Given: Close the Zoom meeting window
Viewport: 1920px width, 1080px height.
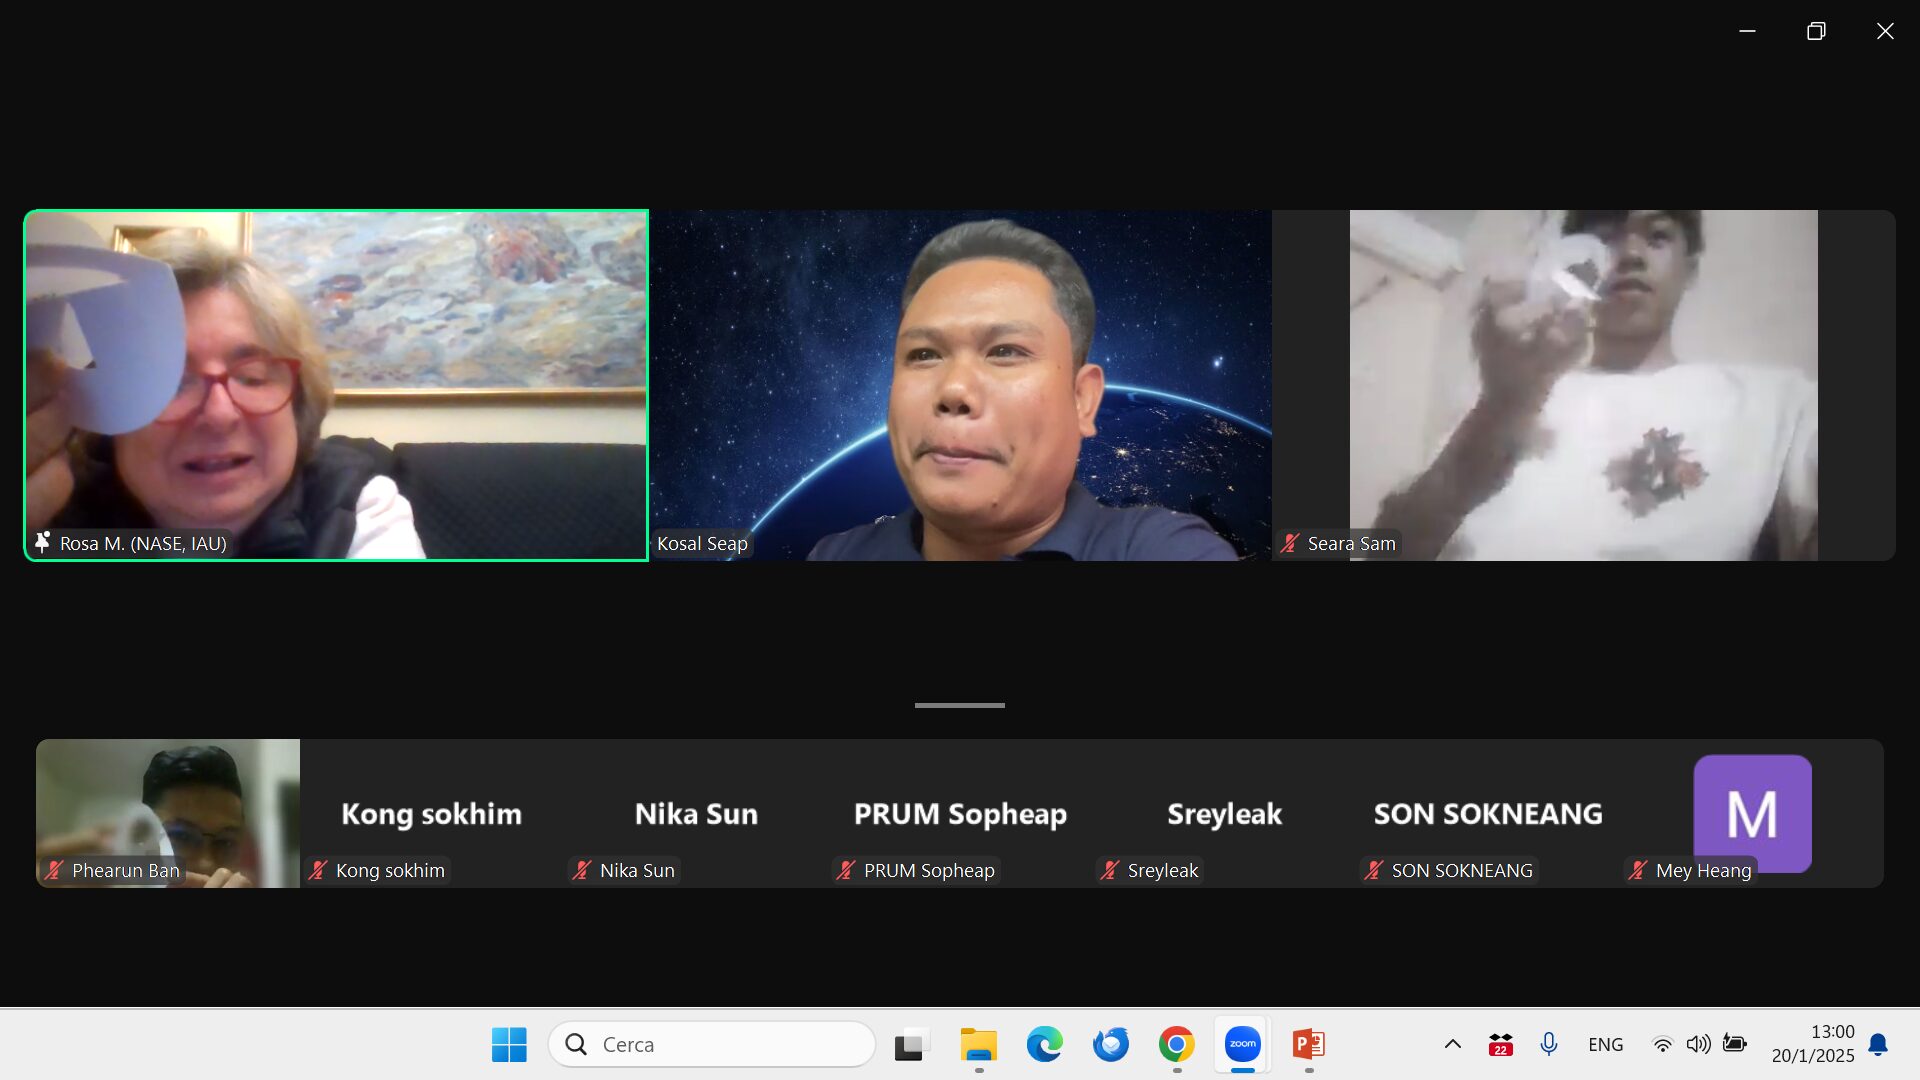Looking at the screenshot, I should point(1885,31).
